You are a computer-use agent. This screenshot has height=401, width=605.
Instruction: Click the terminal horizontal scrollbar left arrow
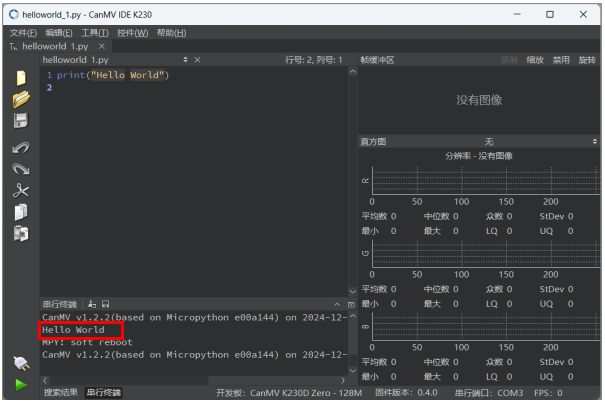click(45, 380)
